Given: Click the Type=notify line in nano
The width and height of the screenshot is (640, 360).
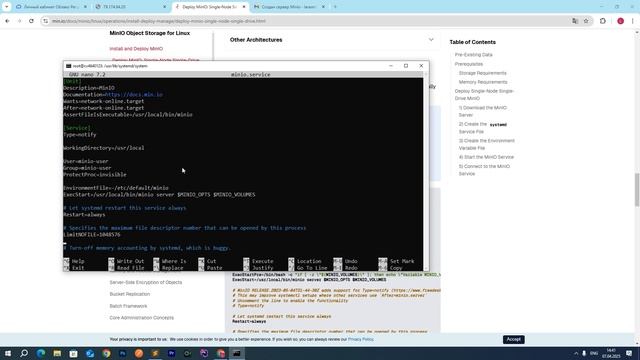Looking at the screenshot, I should (80, 135).
